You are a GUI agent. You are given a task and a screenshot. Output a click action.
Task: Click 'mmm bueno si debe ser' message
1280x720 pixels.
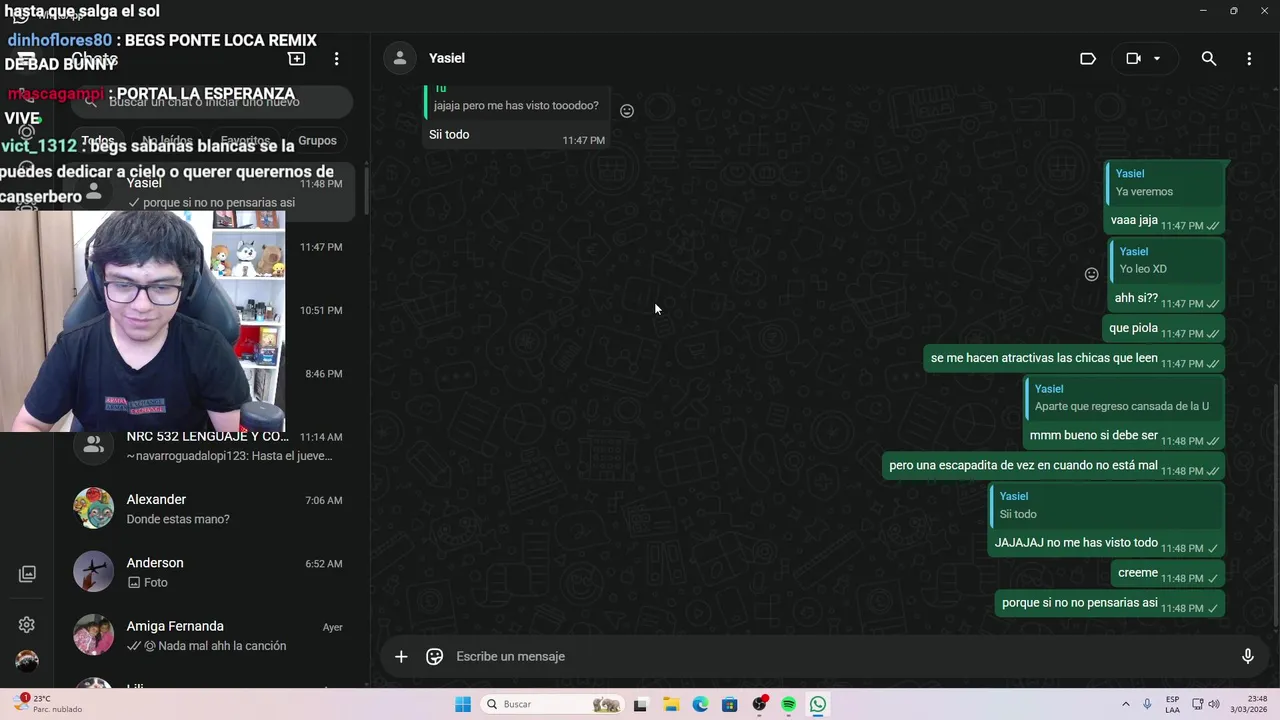pos(1094,436)
